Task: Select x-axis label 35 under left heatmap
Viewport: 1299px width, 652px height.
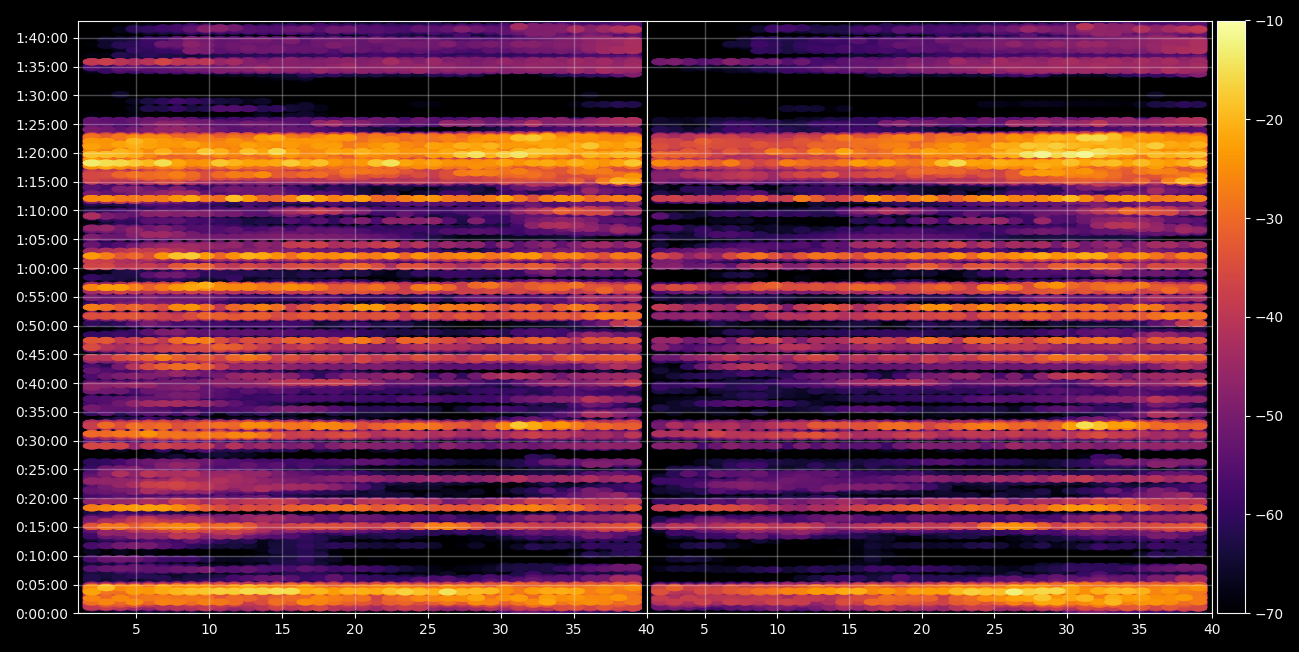Action: point(573,629)
